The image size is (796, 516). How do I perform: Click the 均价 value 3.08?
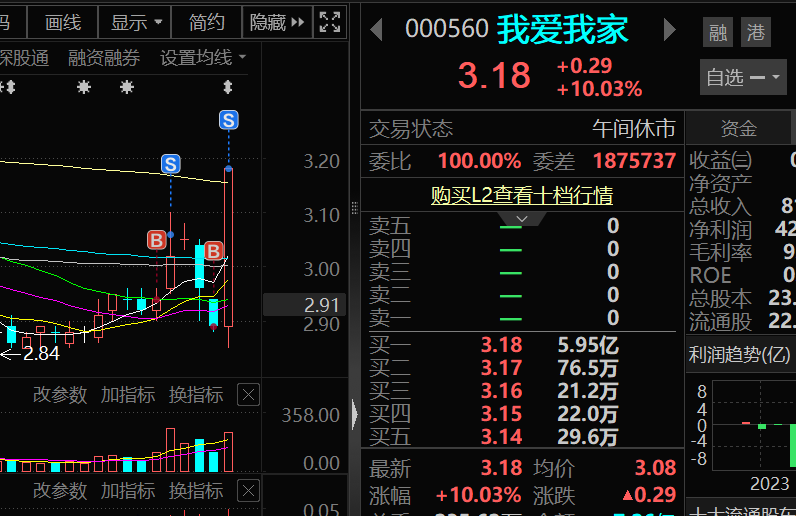[x=655, y=468]
